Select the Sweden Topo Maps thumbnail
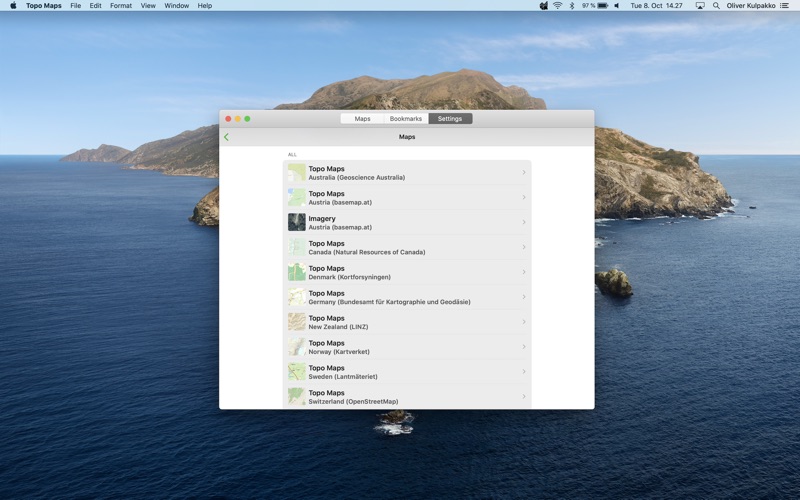 296,372
